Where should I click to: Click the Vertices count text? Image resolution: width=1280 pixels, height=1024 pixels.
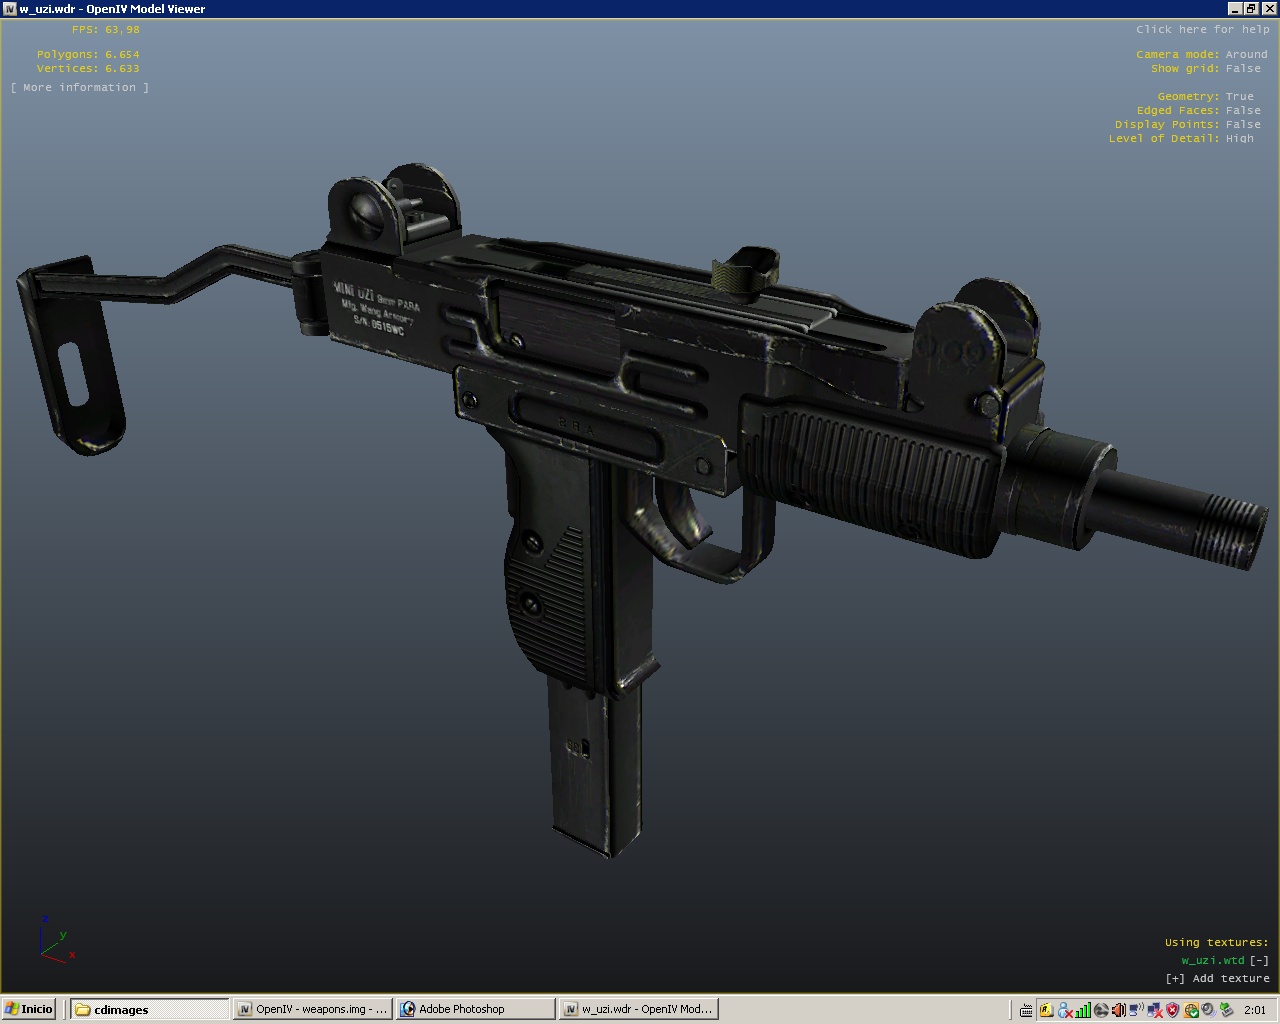88,69
